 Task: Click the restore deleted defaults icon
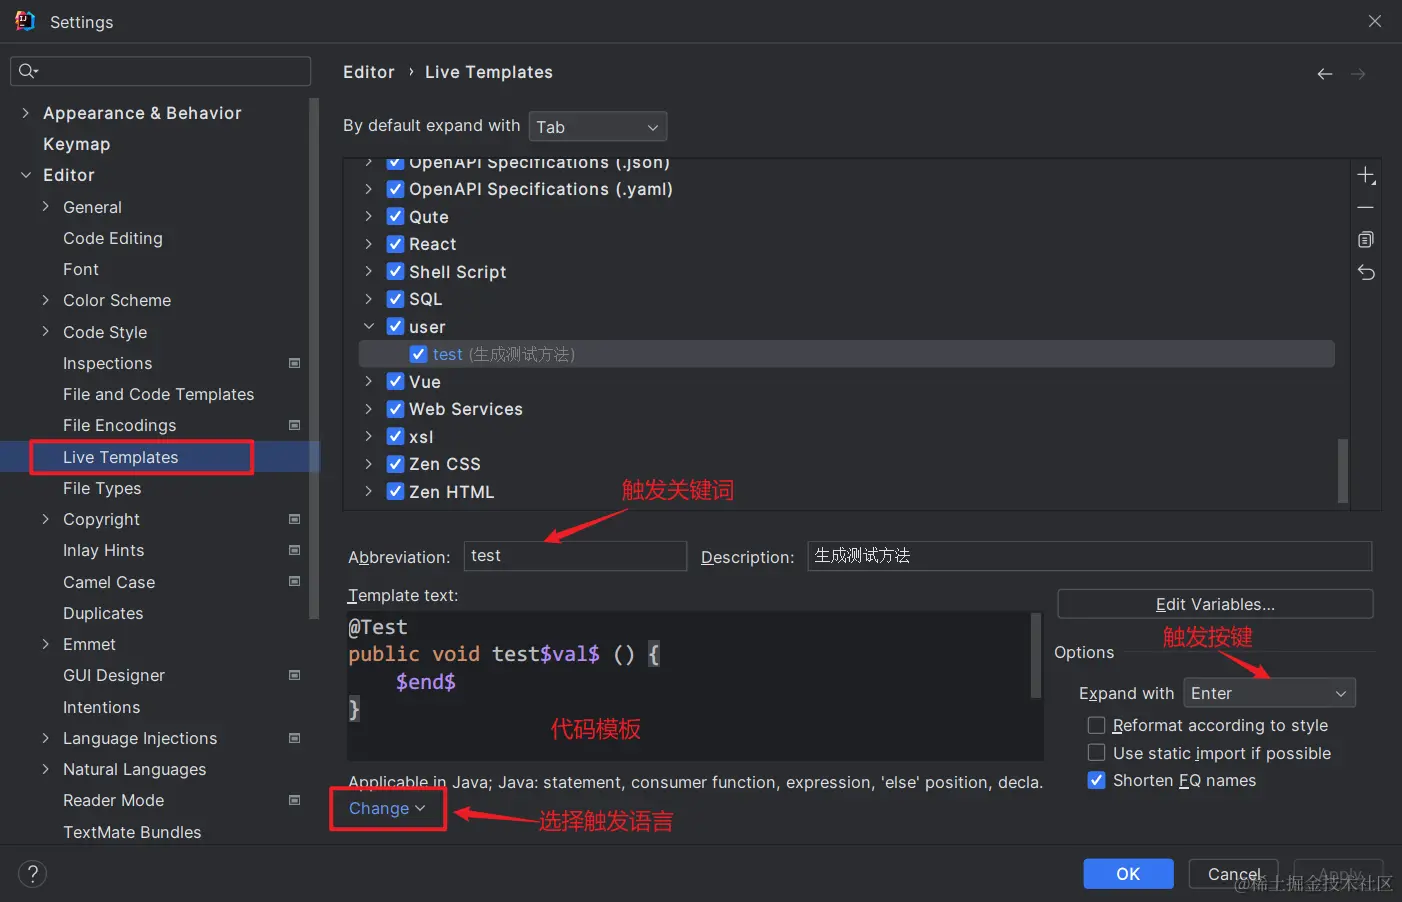point(1366,272)
